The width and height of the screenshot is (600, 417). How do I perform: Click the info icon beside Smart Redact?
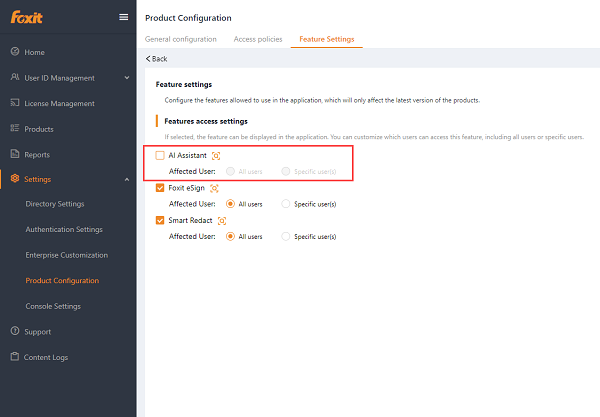click(222, 221)
